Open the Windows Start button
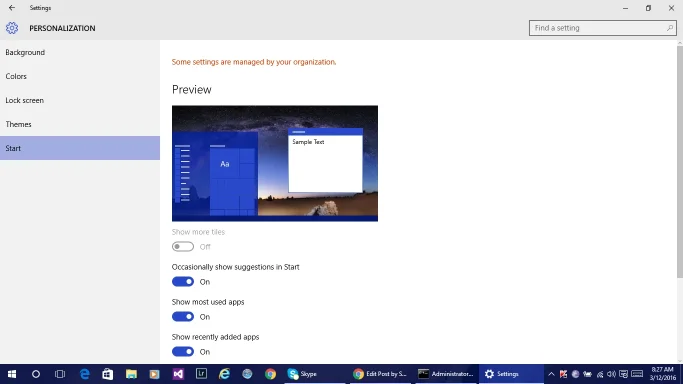Image resolution: width=683 pixels, height=384 pixels. pos(12,374)
